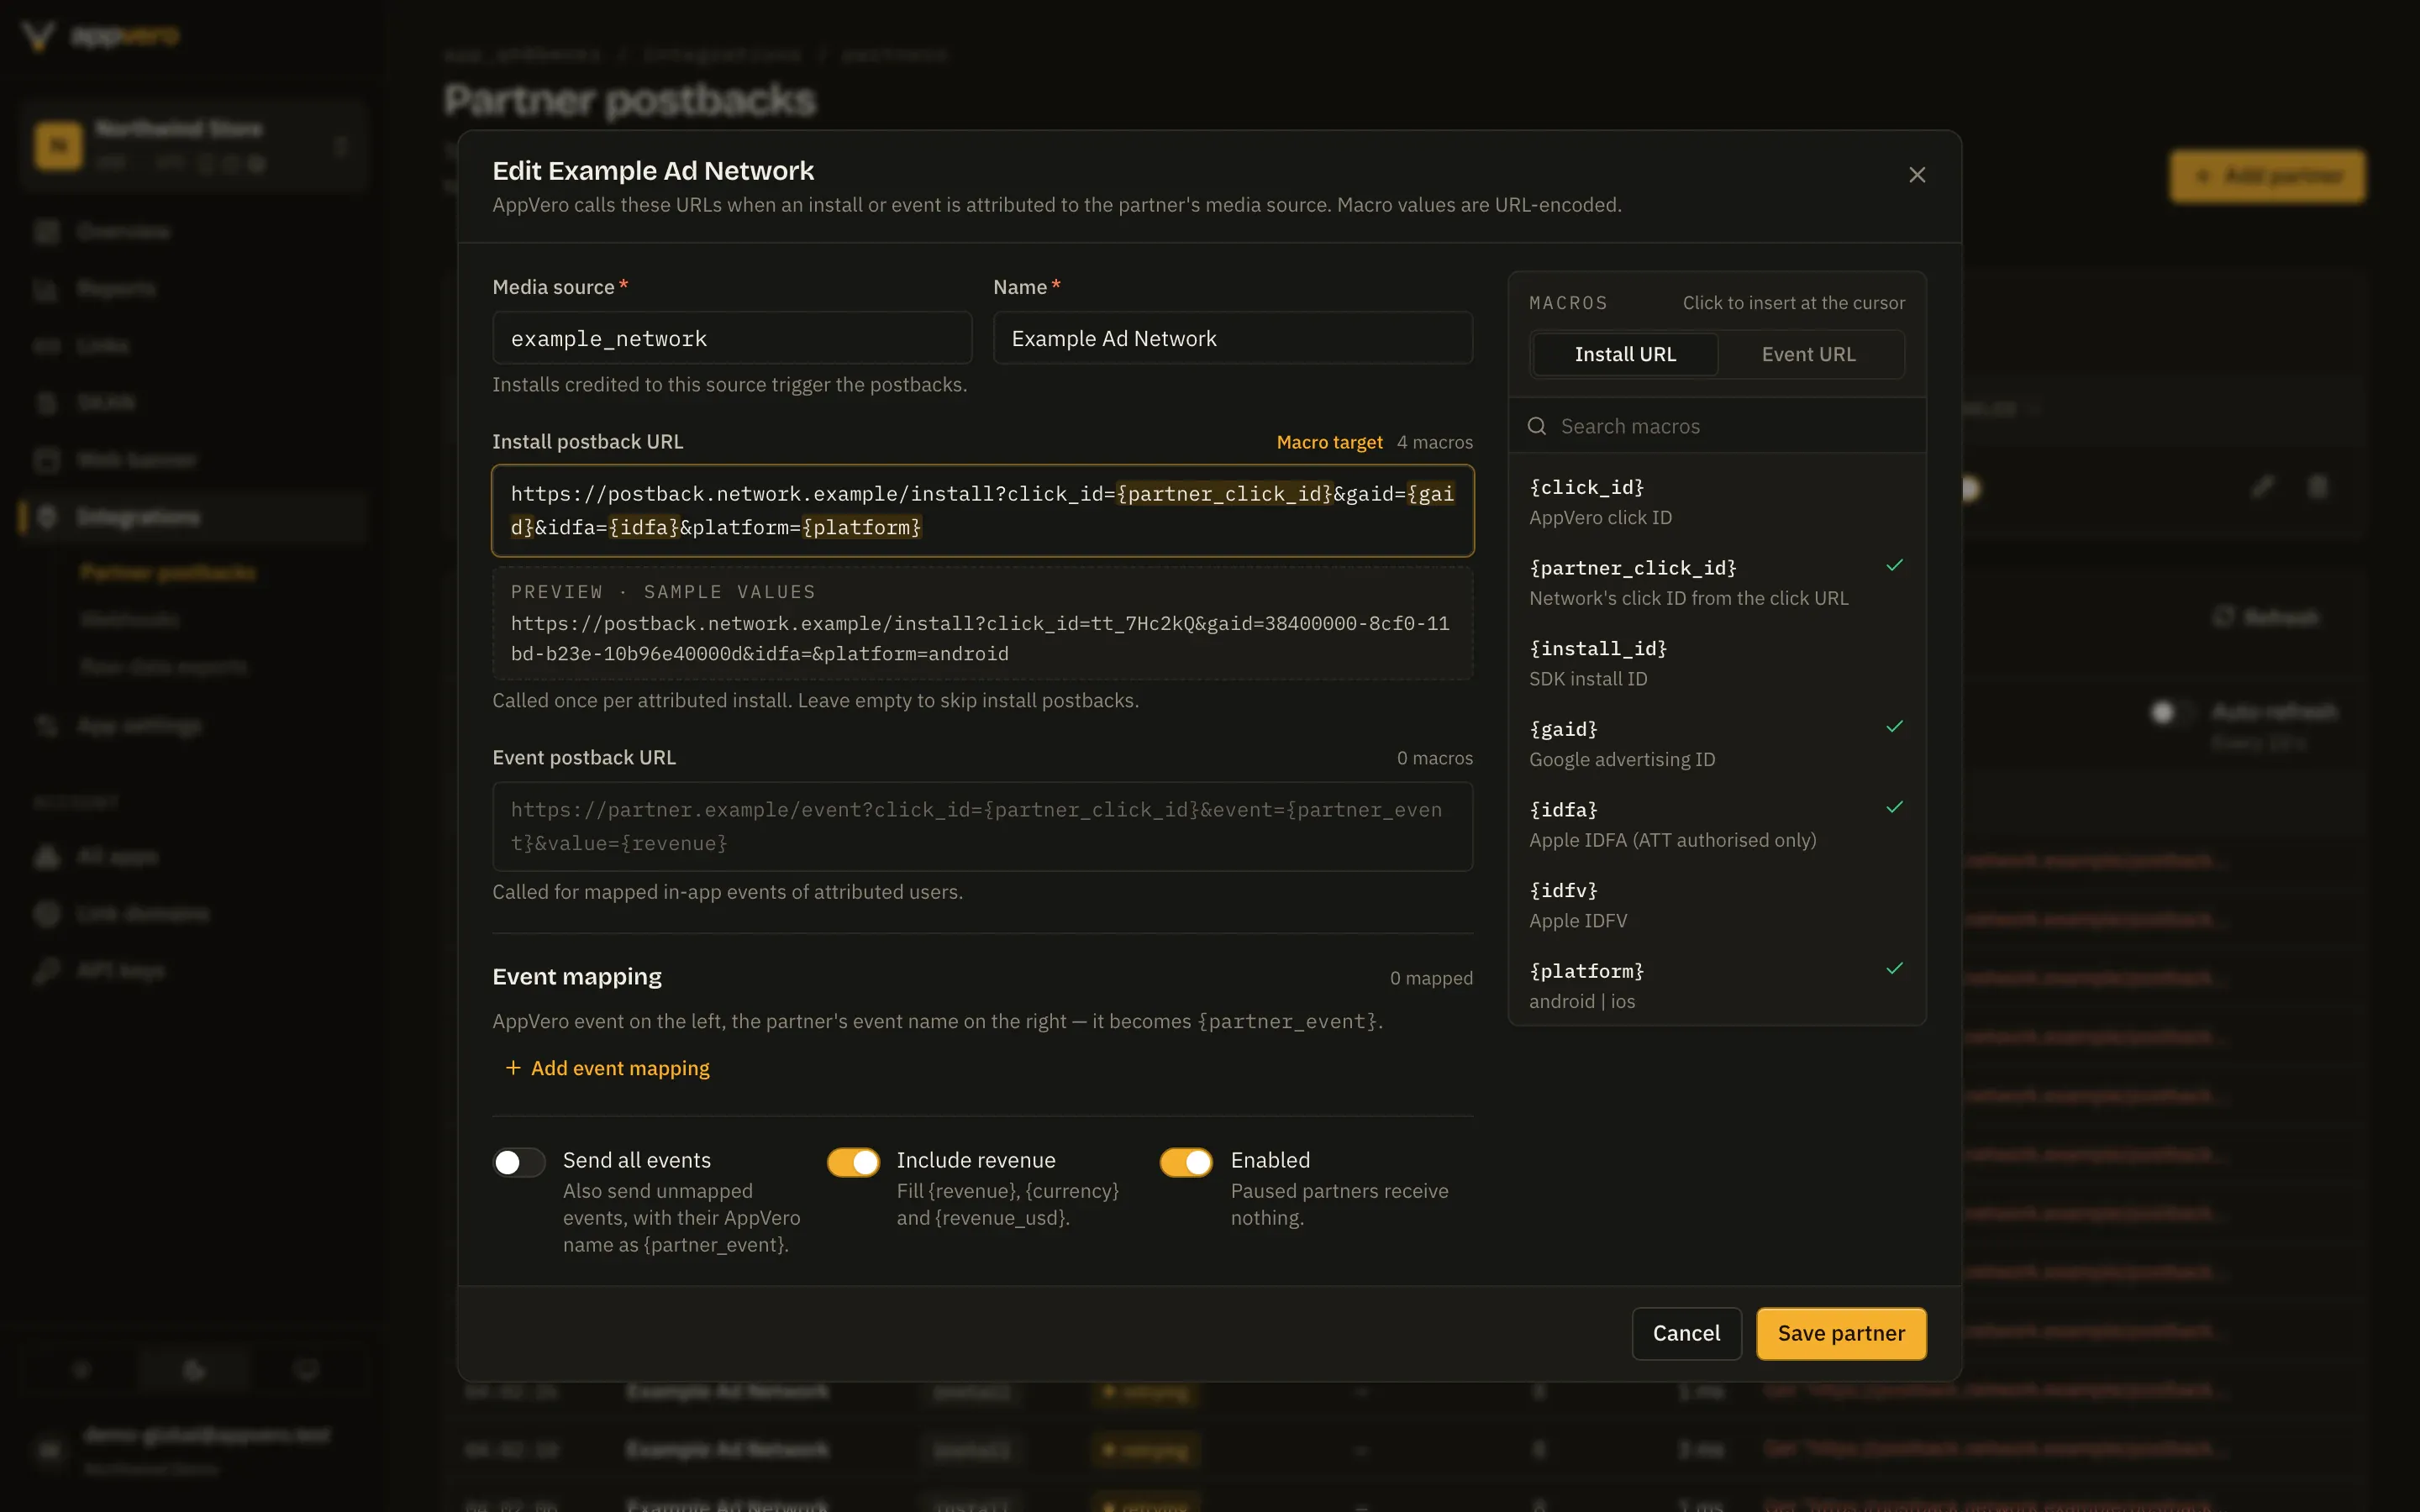The height and width of the screenshot is (1512, 2420).
Task: Insert the {idfa} macro
Action: (1717, 824)
